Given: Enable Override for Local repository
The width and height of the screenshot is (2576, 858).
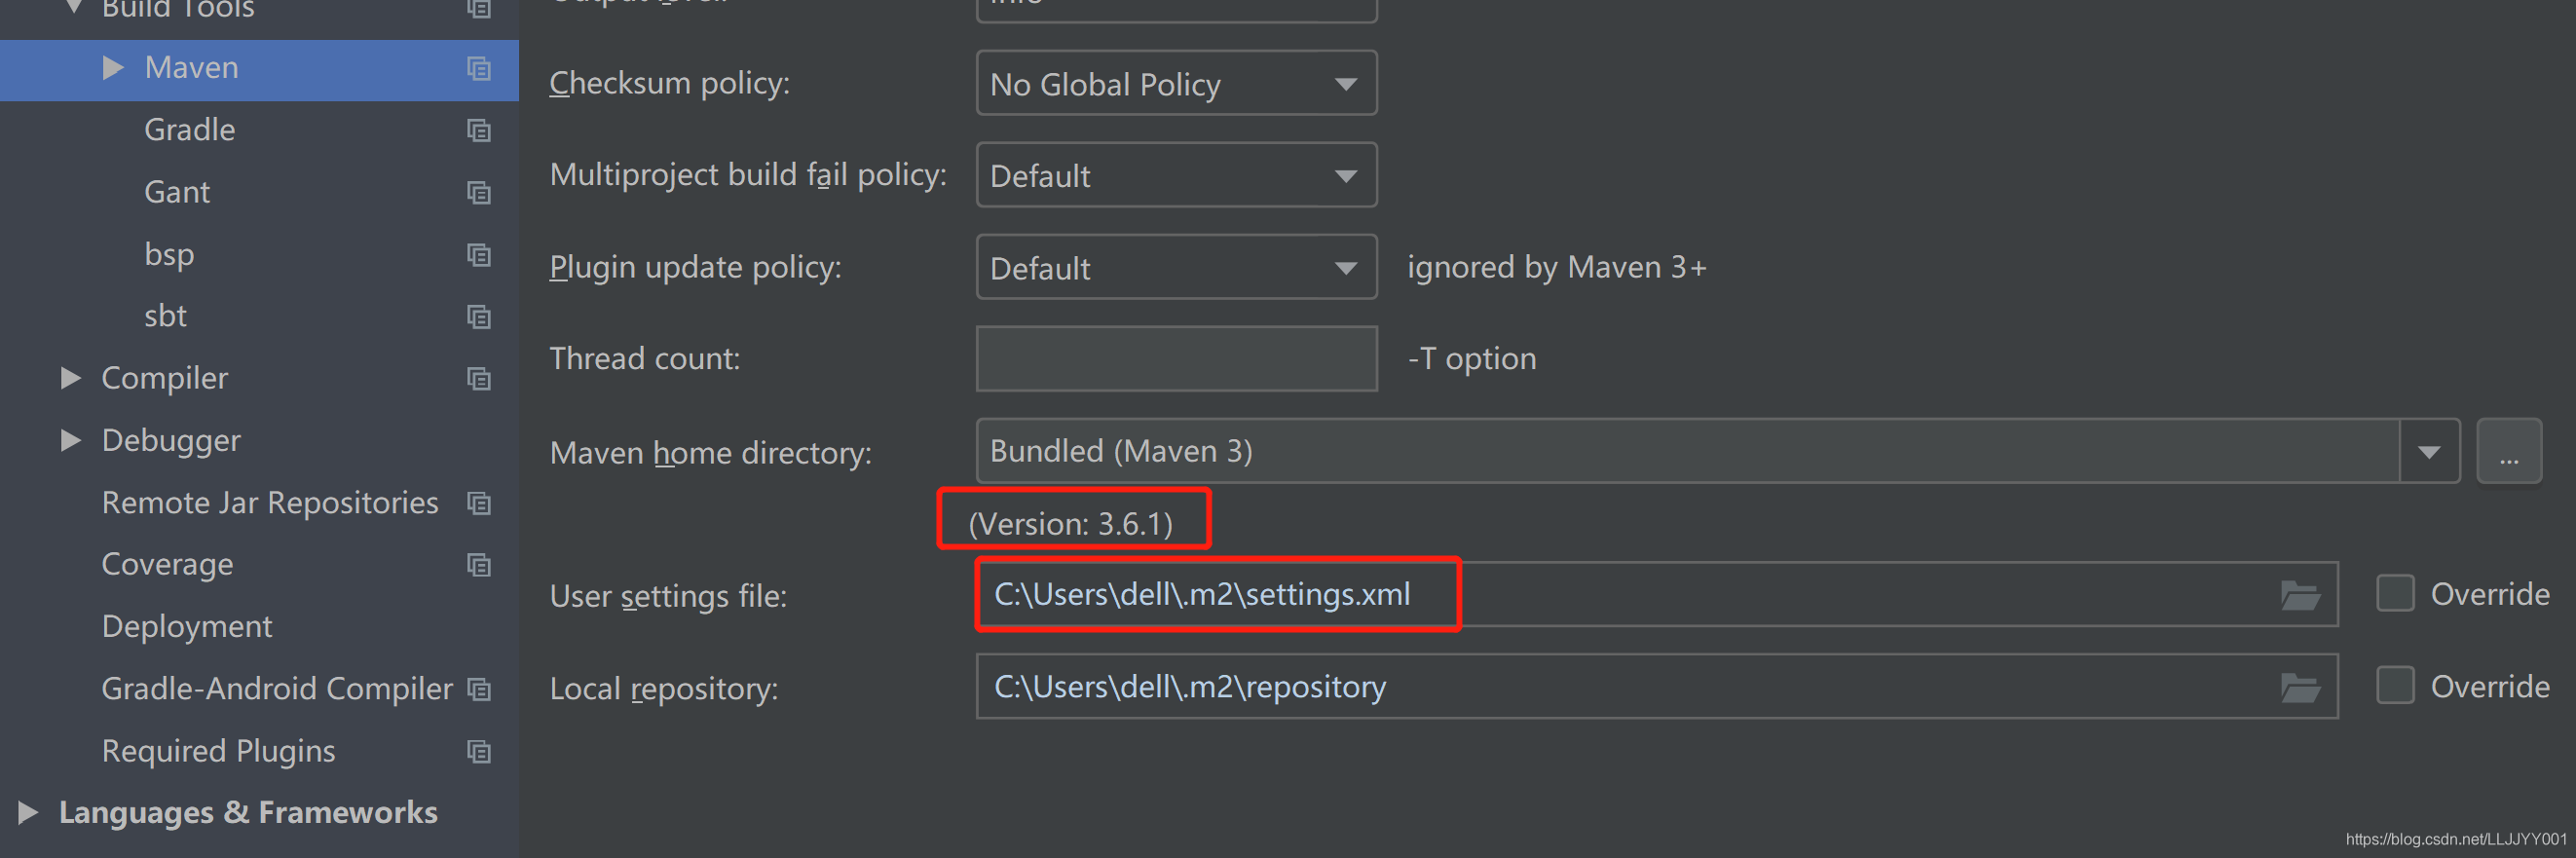Looking at the screenshot, I should pyautogui.click(x=2395, y=686).
